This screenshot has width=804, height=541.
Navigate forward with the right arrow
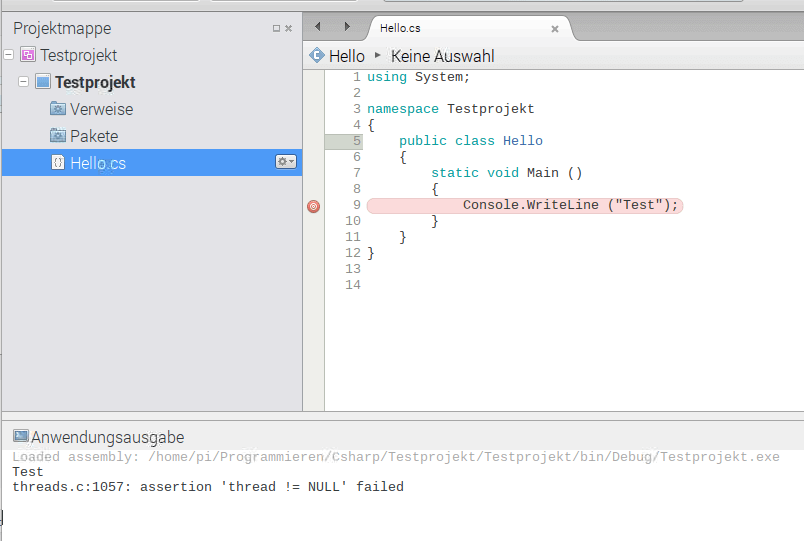(347, 27)
